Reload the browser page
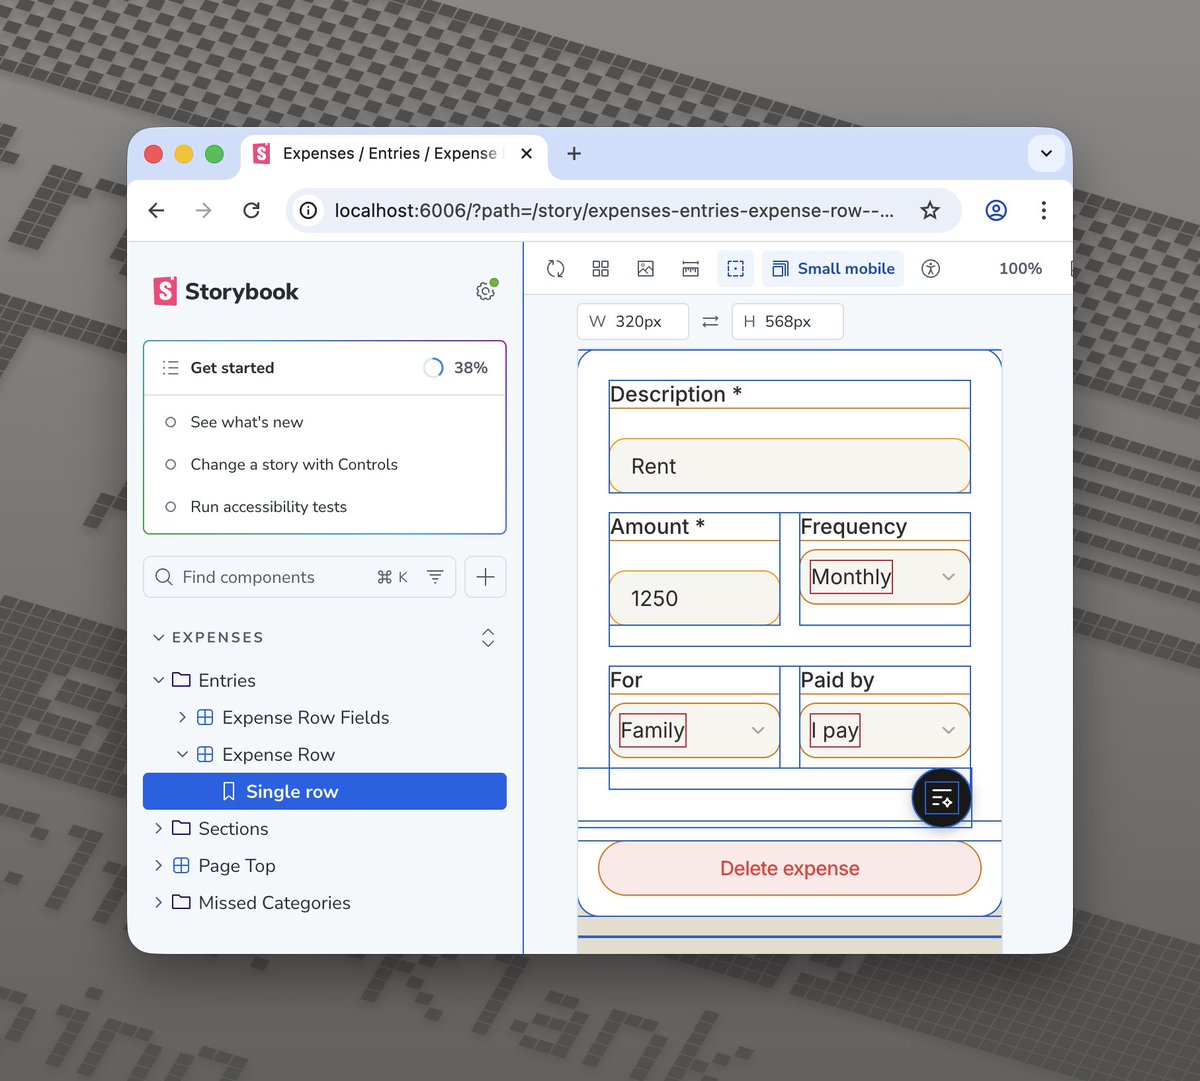The image size is (1200, 1081). pyautogui.click(x=252, y=210)
